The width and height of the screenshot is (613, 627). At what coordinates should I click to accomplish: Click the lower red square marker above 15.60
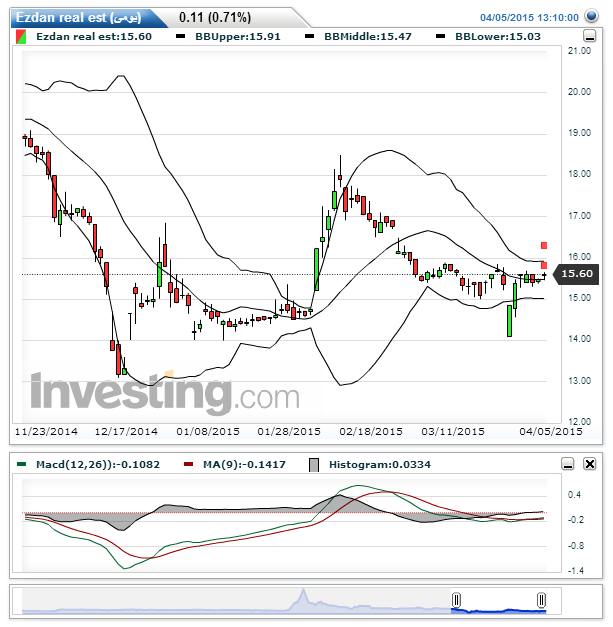click(x=544, y=264)
